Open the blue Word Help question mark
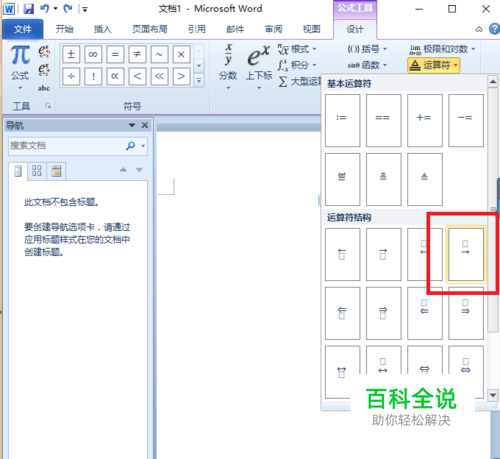The image size is (500, 459). 494,29
